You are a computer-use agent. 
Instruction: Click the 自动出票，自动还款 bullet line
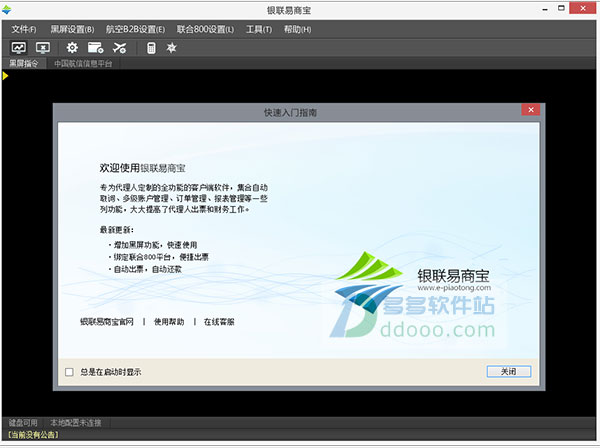[145, 269]
